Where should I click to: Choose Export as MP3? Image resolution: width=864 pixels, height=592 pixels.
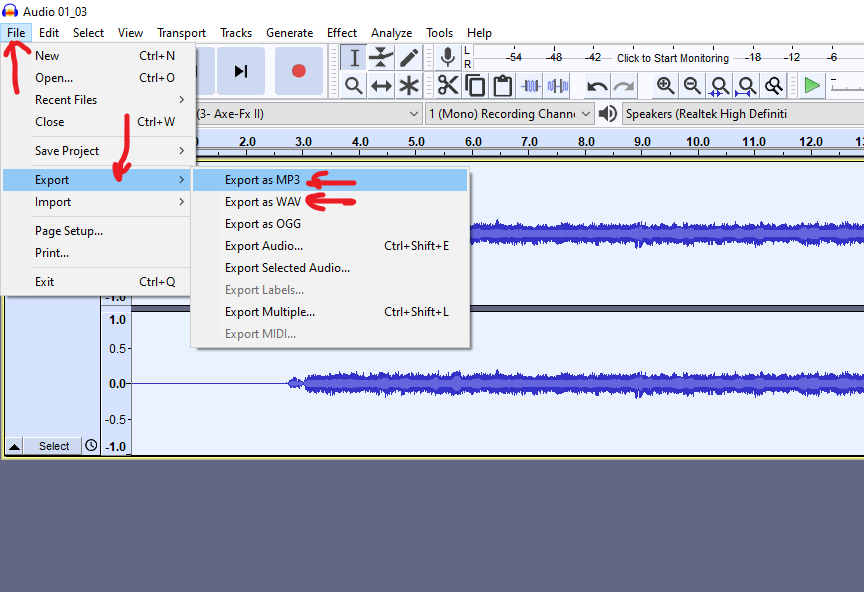pos(262,180)
